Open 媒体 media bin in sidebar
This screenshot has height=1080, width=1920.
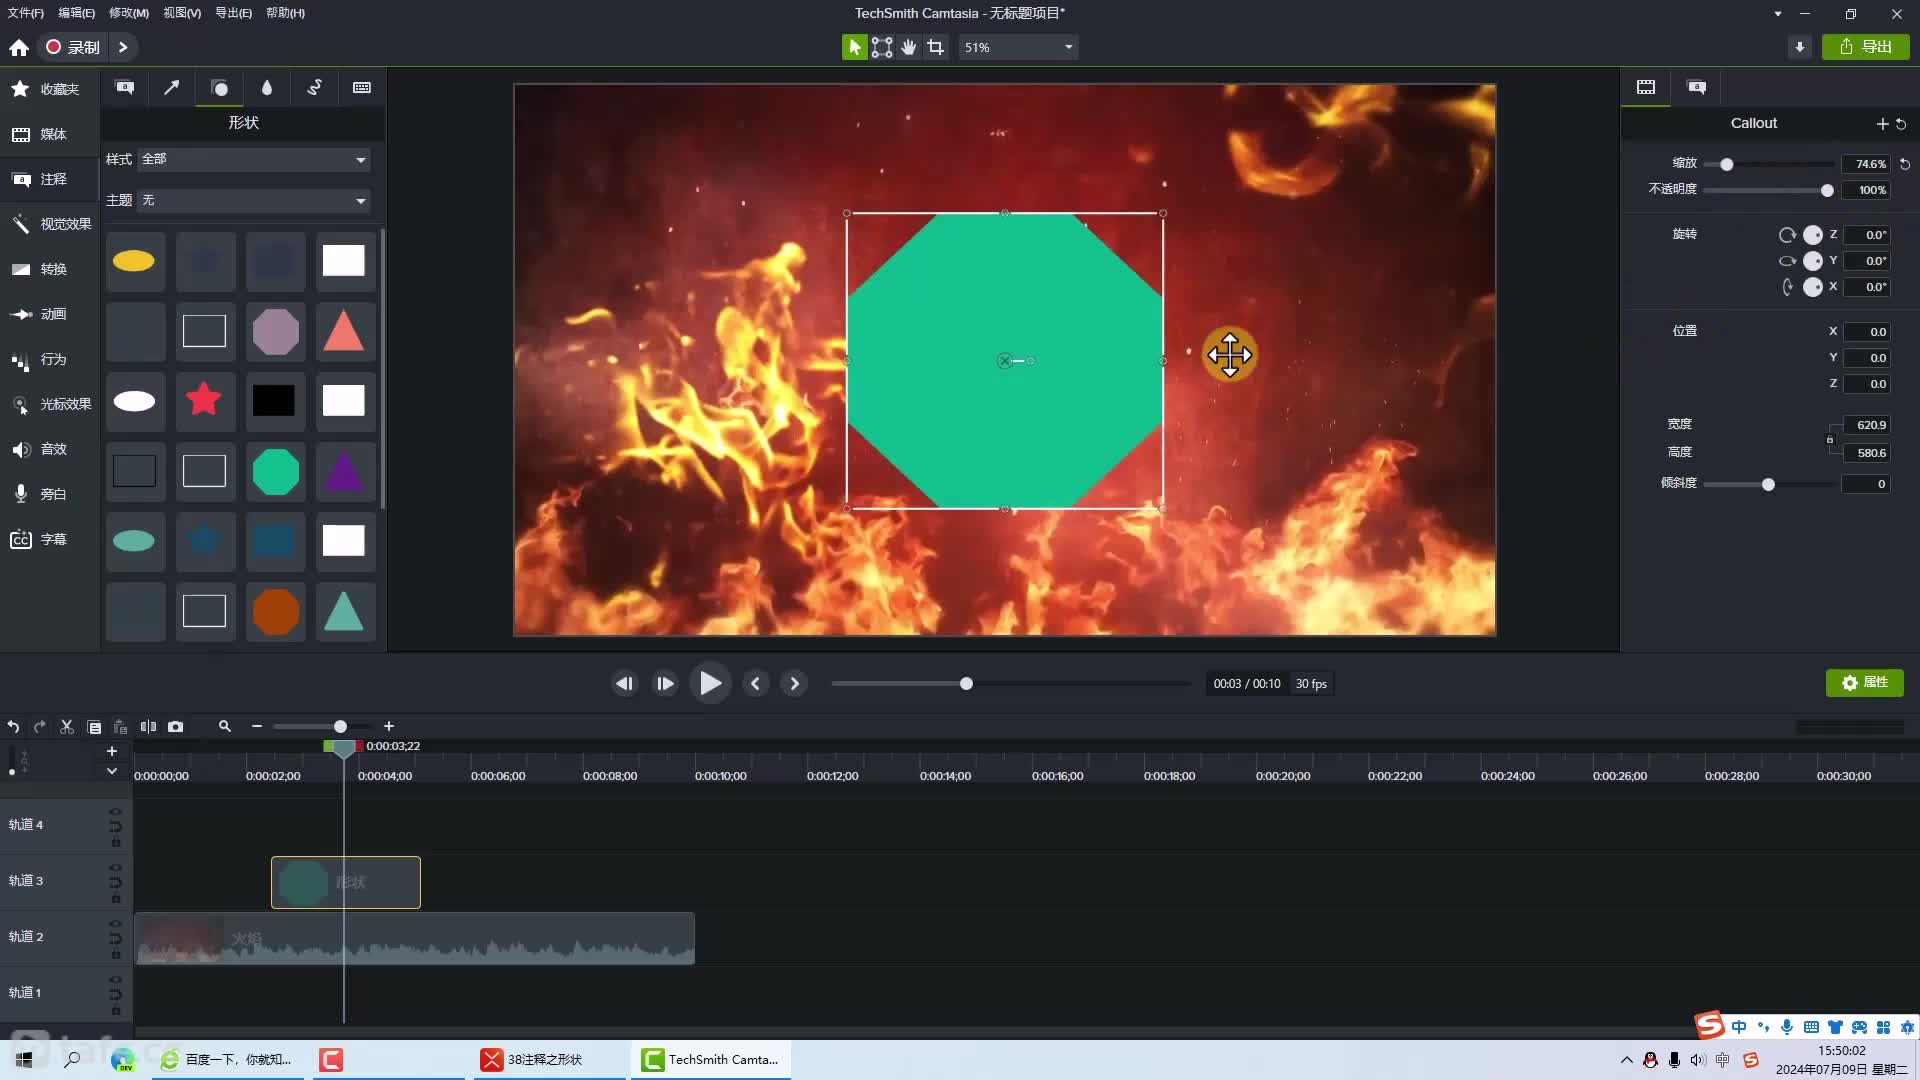[50, 134]
